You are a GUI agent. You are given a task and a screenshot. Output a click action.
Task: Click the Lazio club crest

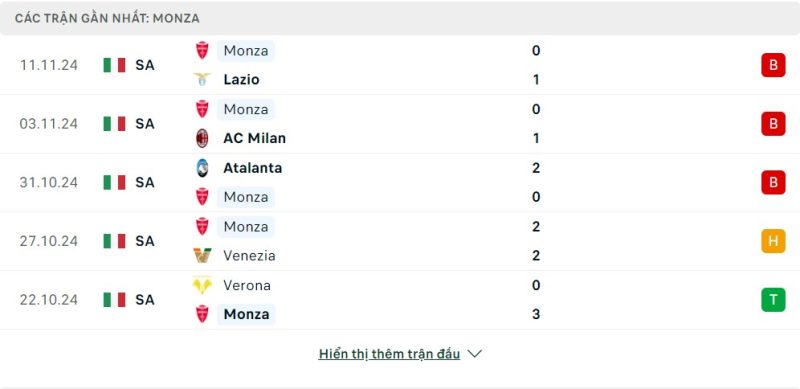pyautogui.click(x=202, y=80)
